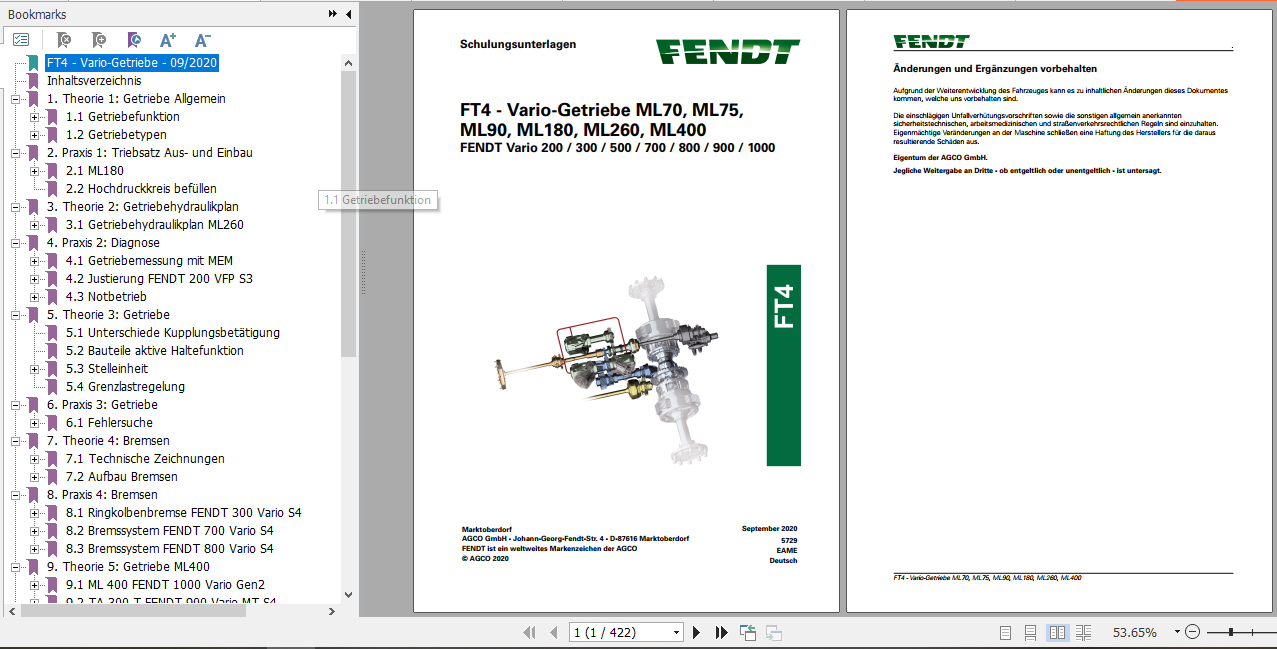Open bookmark 'Inhaltsverzeichnis'
1277x649 pixels.
coord(94,81)
